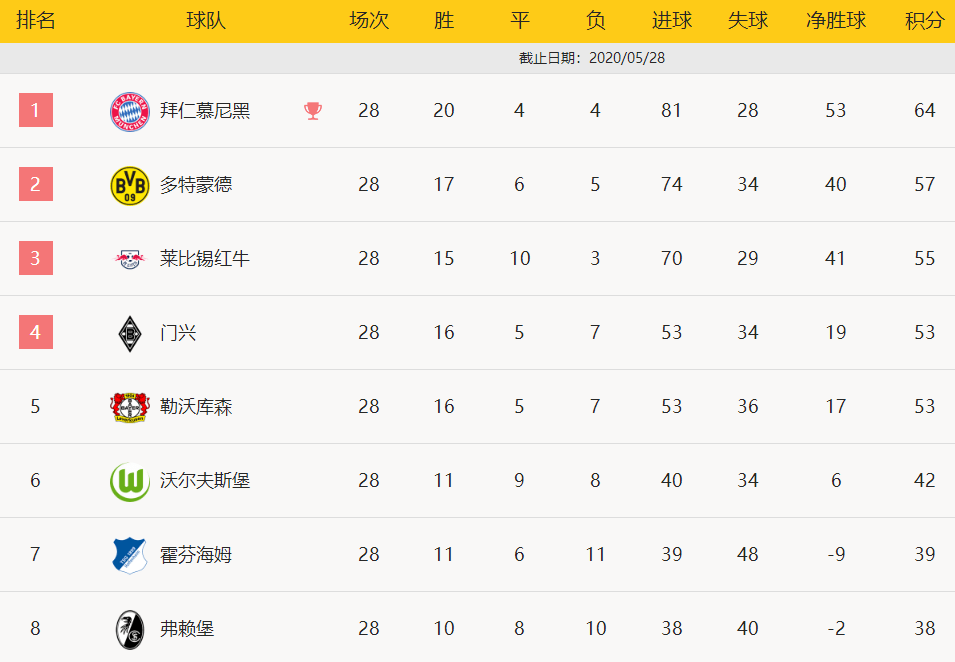Open the 沃尔夫斯堡 team name link
955x662 pixels.
click(x=205, y=481)
